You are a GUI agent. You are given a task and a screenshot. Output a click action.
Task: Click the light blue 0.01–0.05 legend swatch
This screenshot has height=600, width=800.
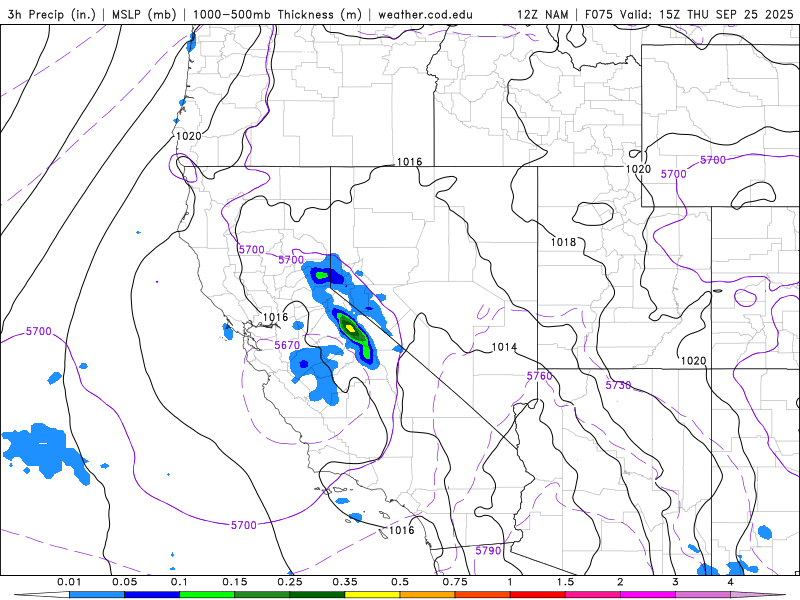(x=96, y=595)
